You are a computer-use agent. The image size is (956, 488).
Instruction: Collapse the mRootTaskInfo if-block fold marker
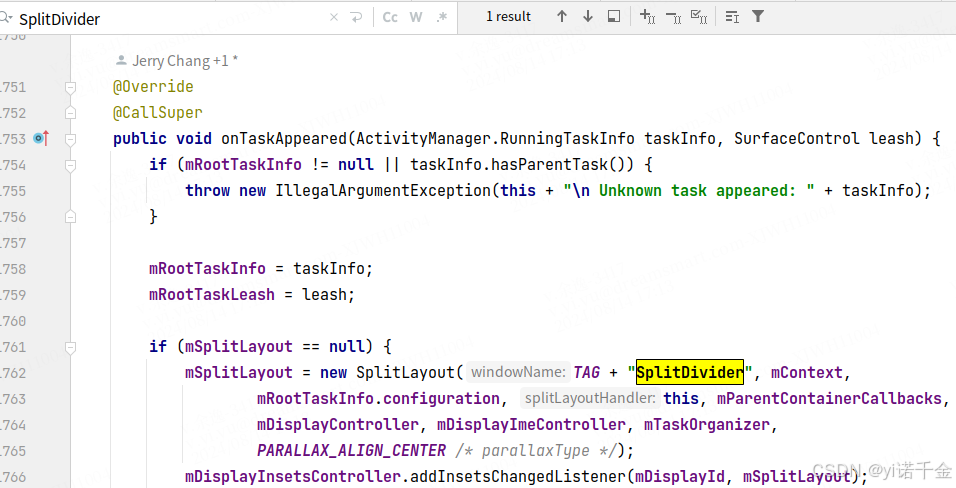[70, 165]
